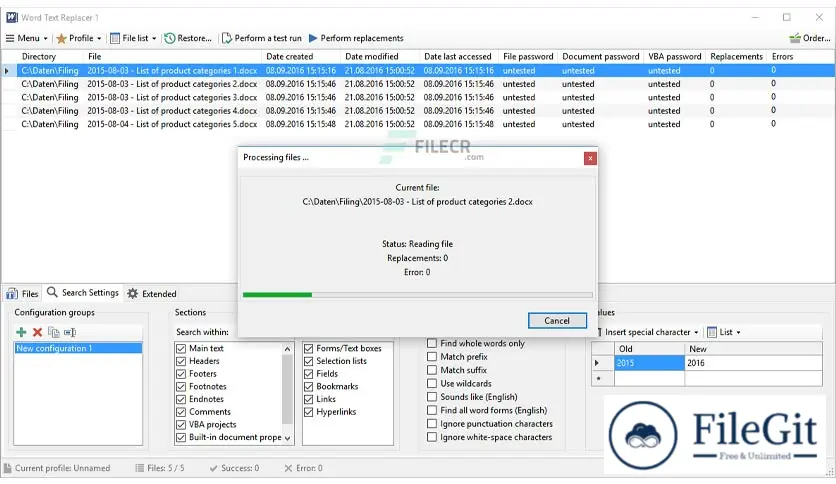Uncheck Footnotes section
This screenshot has width=836, height=484.
tap(181, 386)
